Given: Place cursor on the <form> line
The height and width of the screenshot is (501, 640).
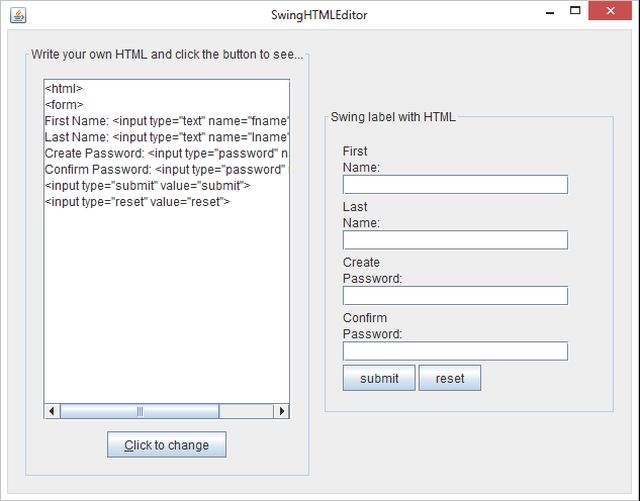Looking at the screenshot, I should point(64,105).
